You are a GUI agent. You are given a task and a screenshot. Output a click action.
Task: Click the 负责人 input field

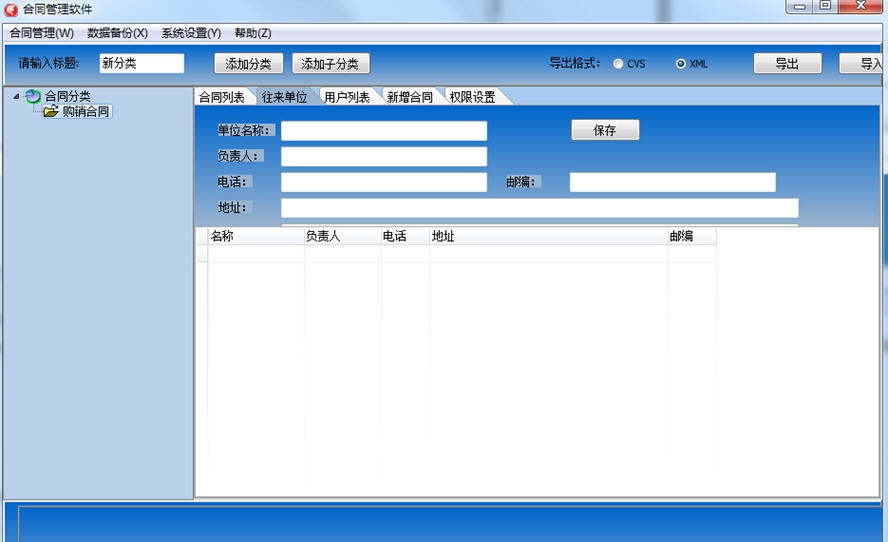pyautogui.click(x=384, y=156)
